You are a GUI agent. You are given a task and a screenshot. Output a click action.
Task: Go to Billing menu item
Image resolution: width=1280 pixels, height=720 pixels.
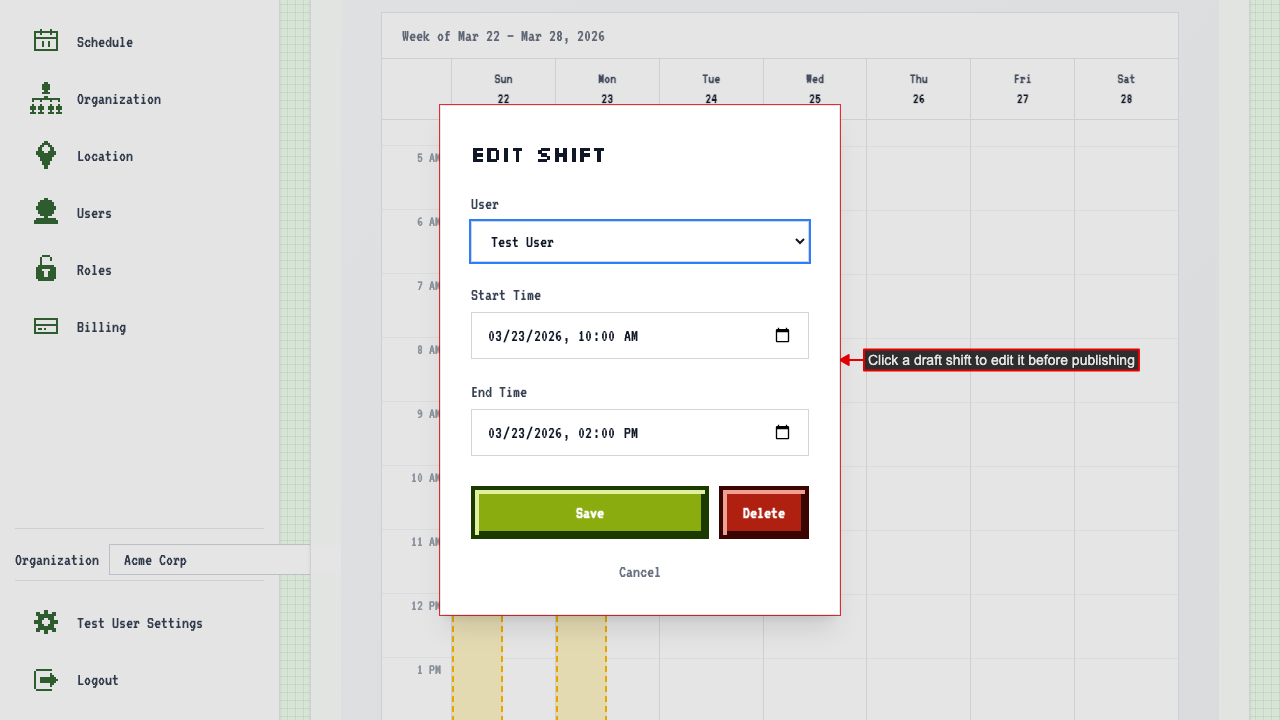point(101,327)
